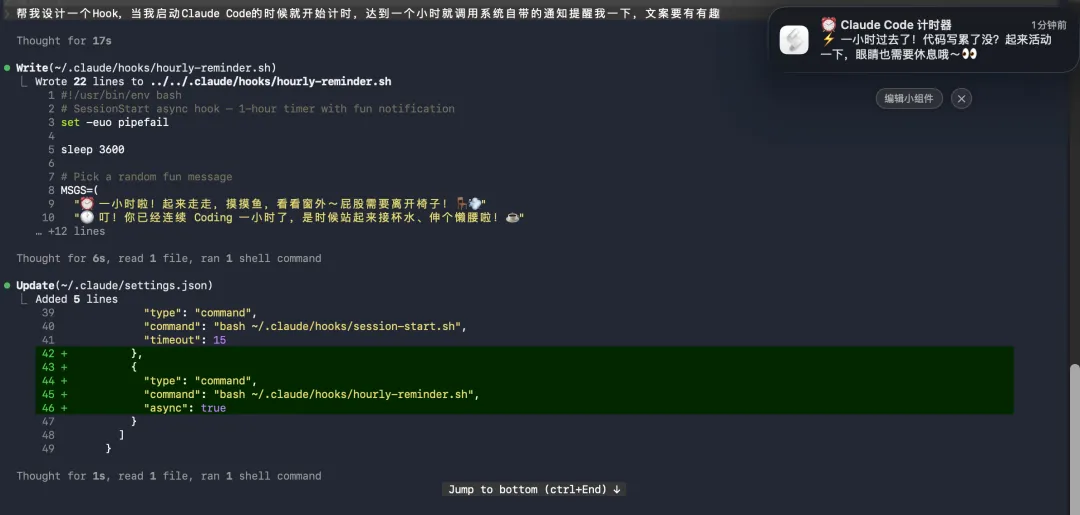Click line 40 session-start.sh command string
Viewport: 1080px width, 515px height.
point(305,326)
